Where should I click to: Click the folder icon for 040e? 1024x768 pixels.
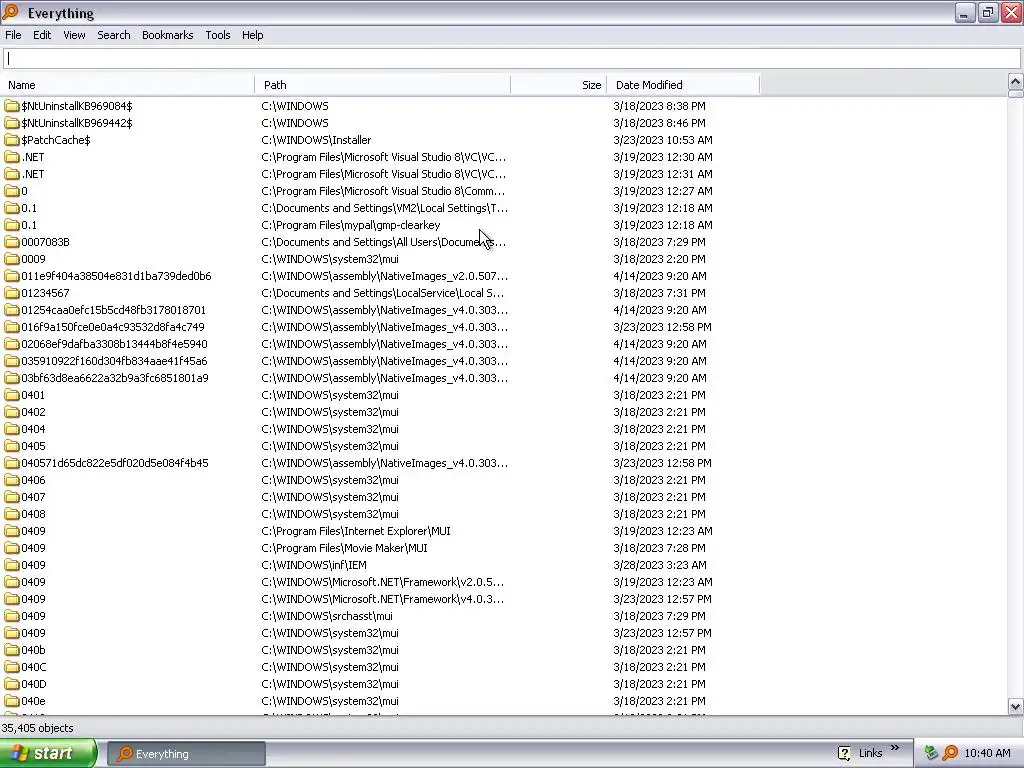click(12, 701)
